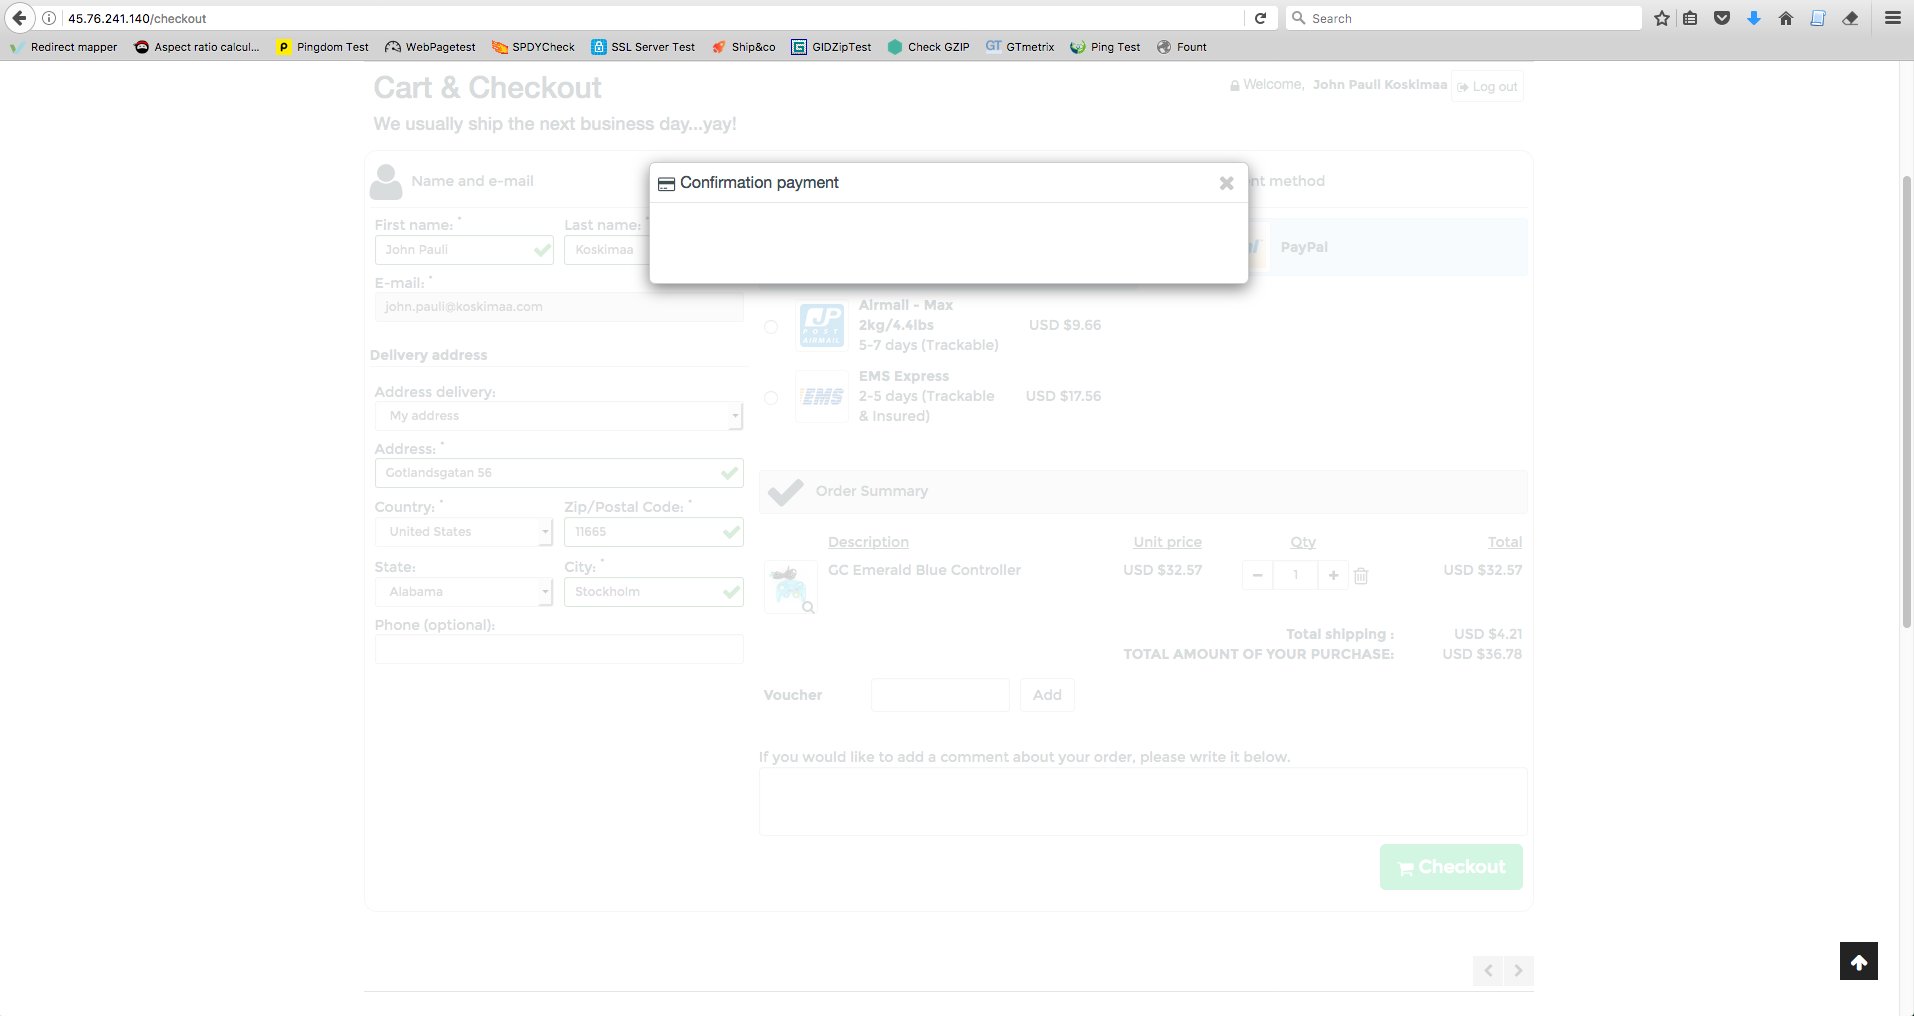The height and width of the screenshot is (1016, 1914).
Task: Select Airmail - Max shipping option
Action: tap(770, 327)
